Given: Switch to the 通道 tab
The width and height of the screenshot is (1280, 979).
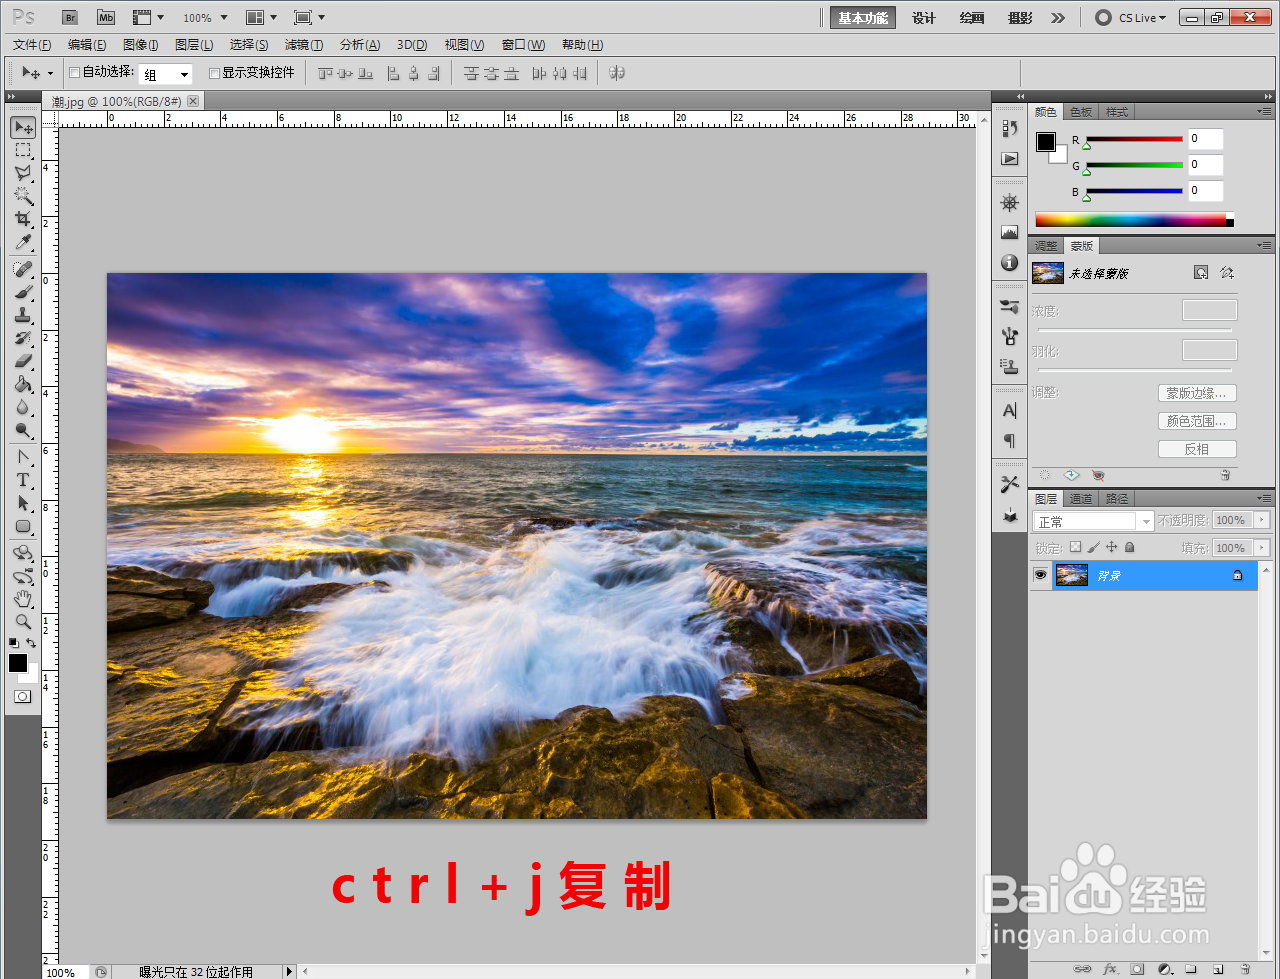Looking at the screenshot, I should click(x=1081, y=498).
